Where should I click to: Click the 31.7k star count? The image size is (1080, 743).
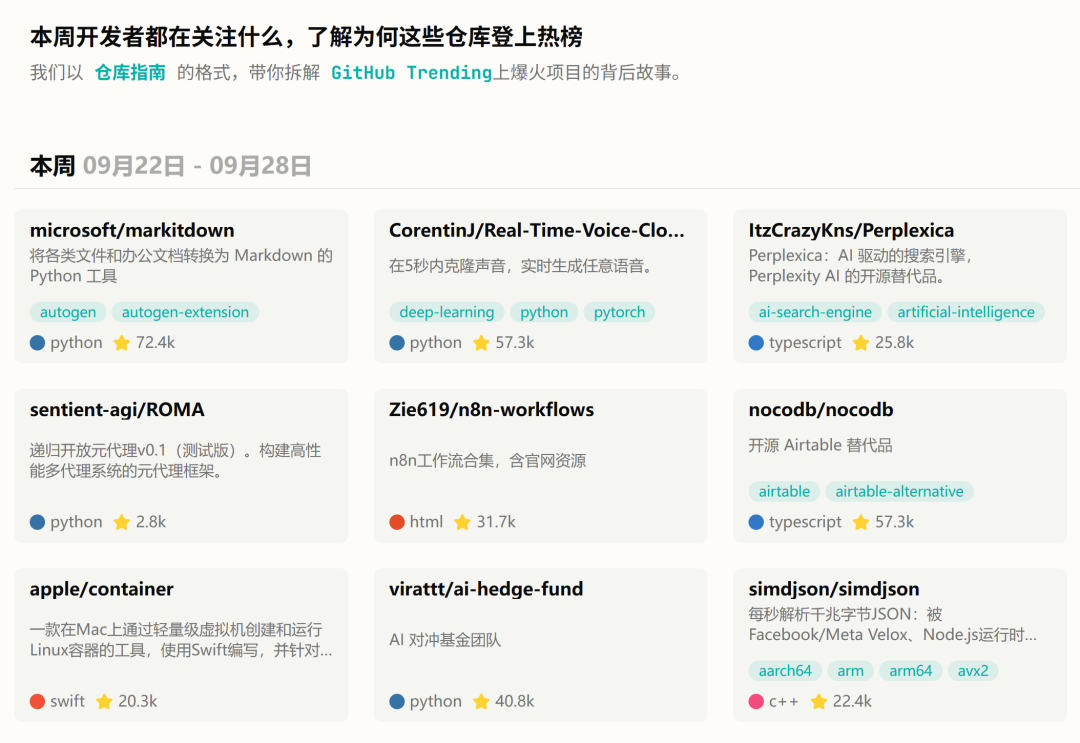pos(496,522)
